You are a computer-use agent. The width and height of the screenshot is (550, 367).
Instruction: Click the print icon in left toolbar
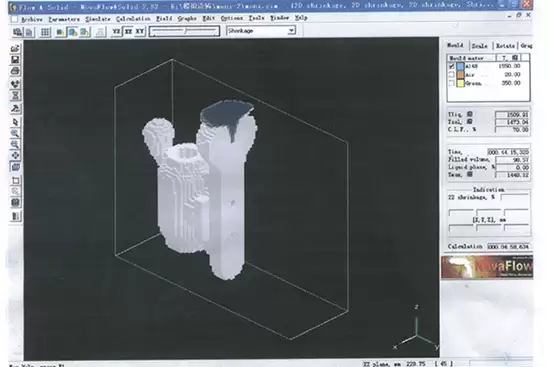click(15, 71)
